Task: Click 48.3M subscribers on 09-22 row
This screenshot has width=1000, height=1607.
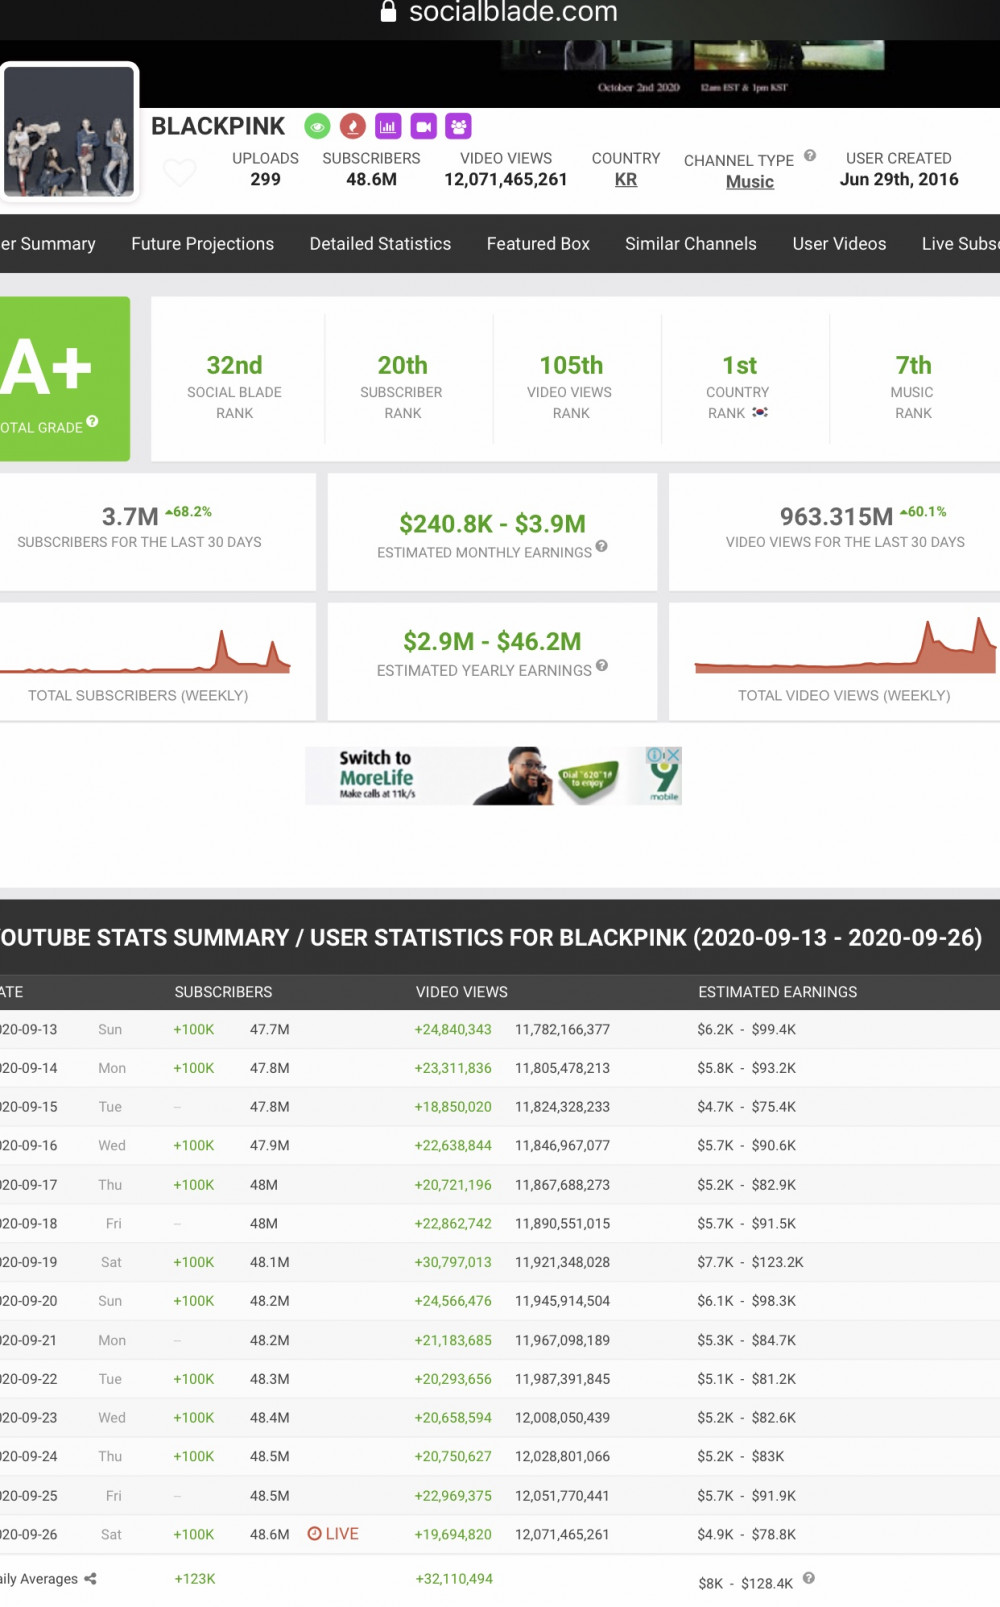Action: [x=270, y=1379]
